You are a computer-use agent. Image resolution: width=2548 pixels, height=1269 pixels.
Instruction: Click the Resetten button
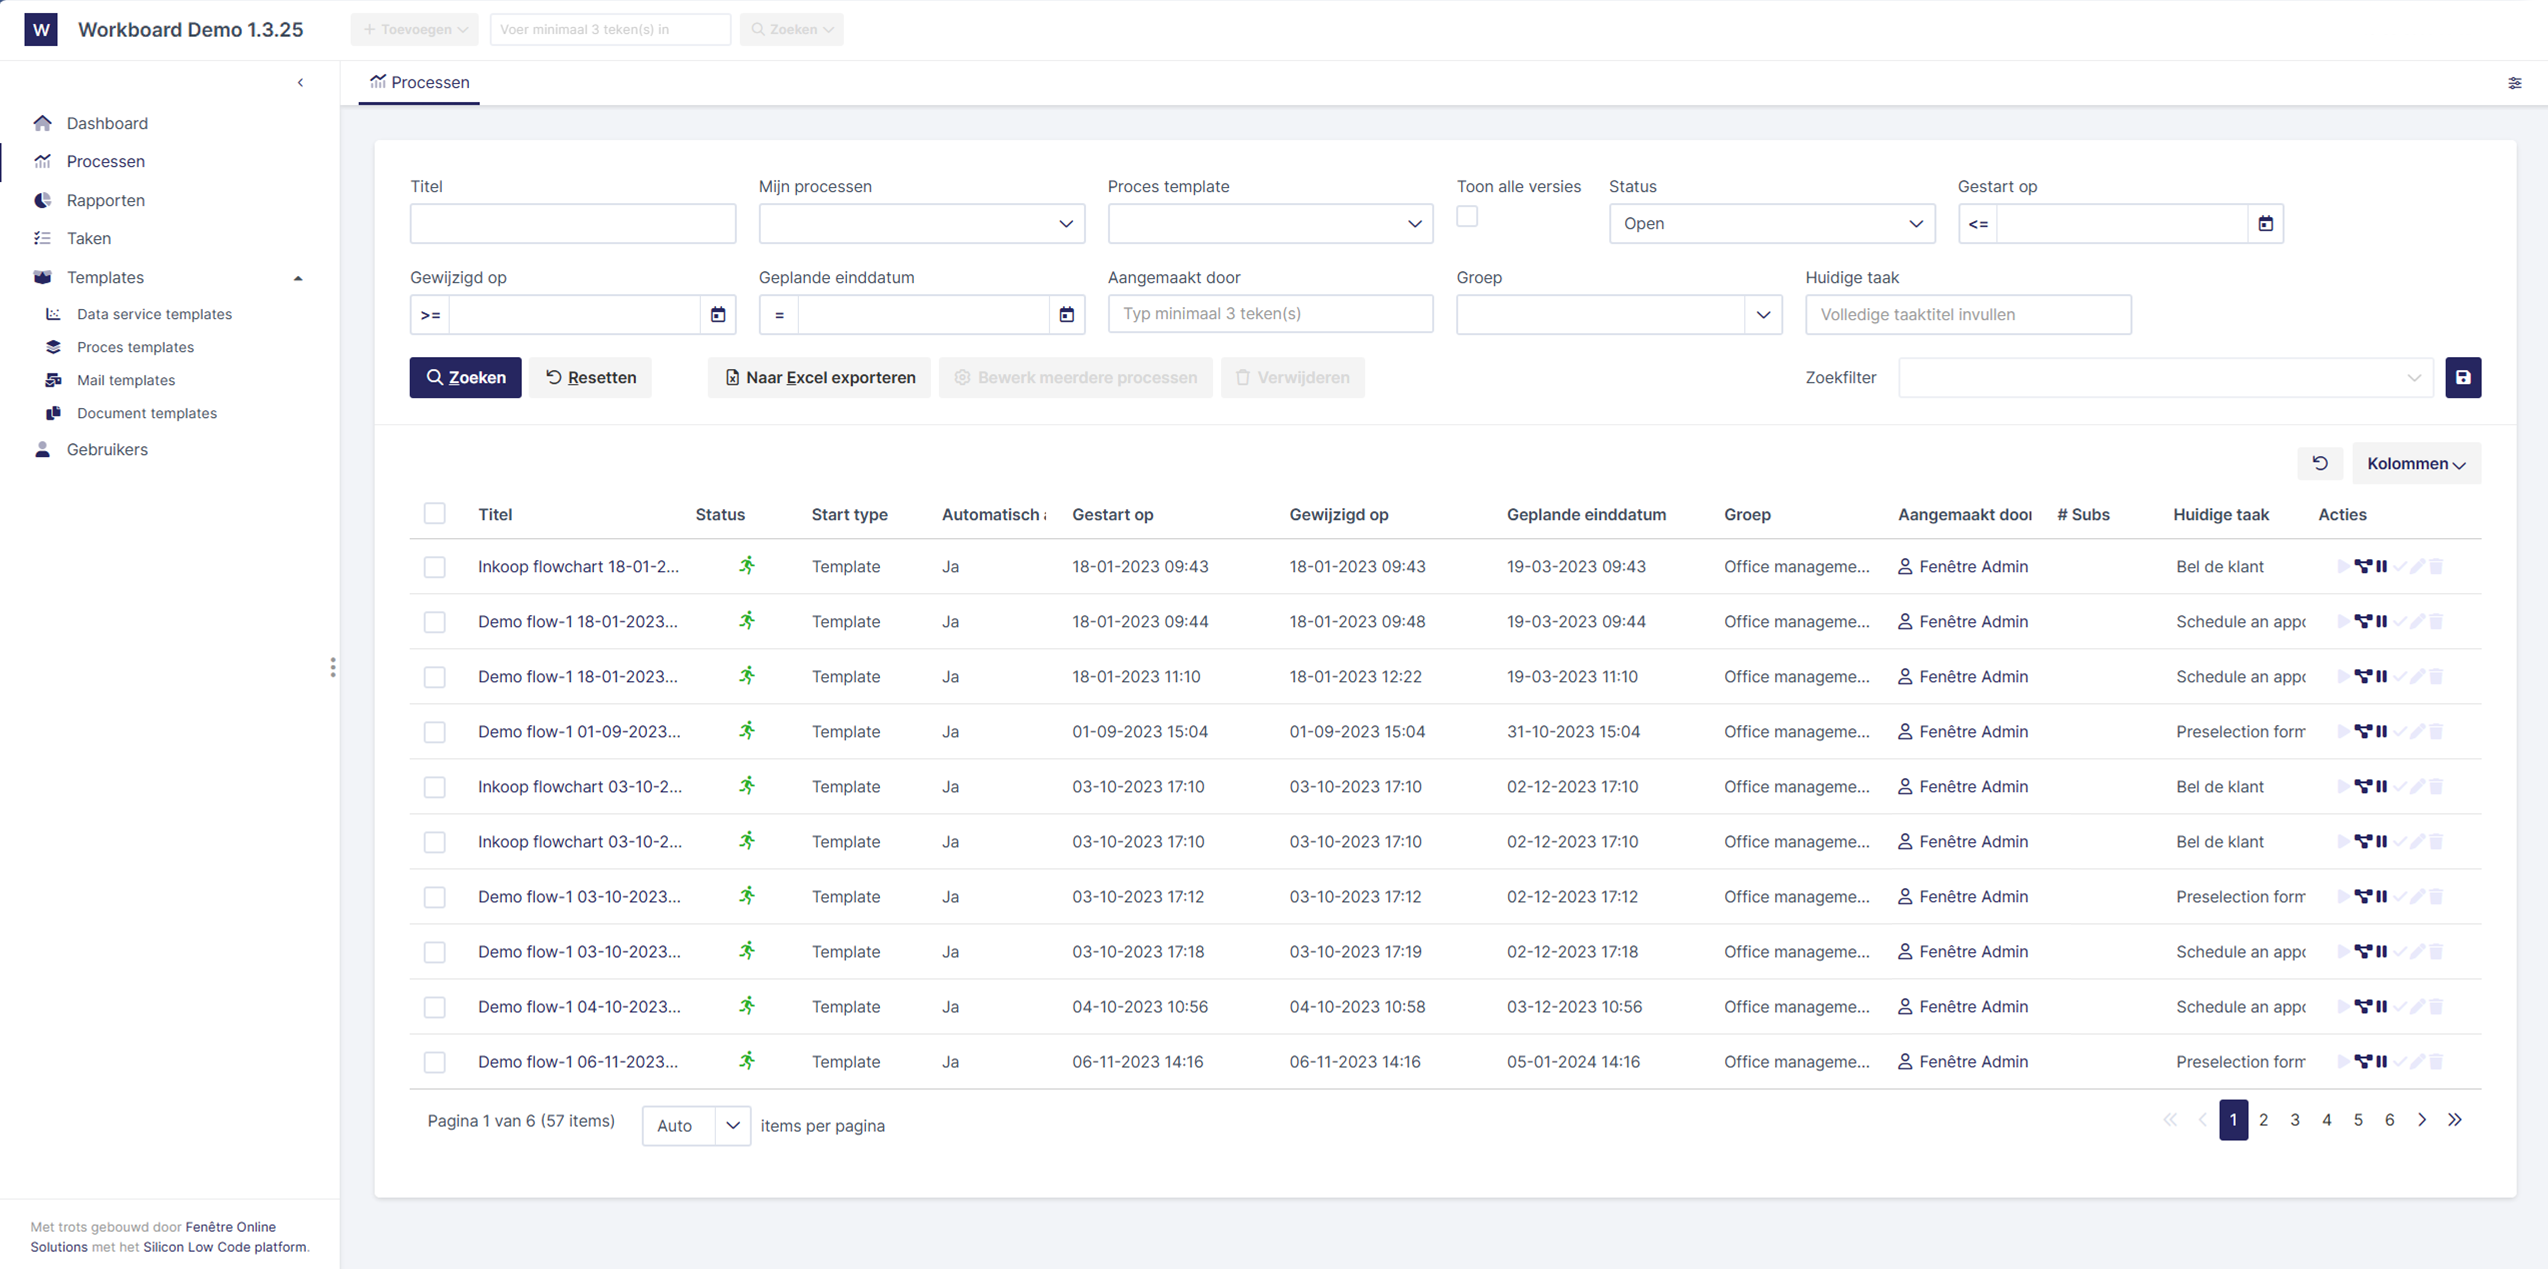[590, 378]
